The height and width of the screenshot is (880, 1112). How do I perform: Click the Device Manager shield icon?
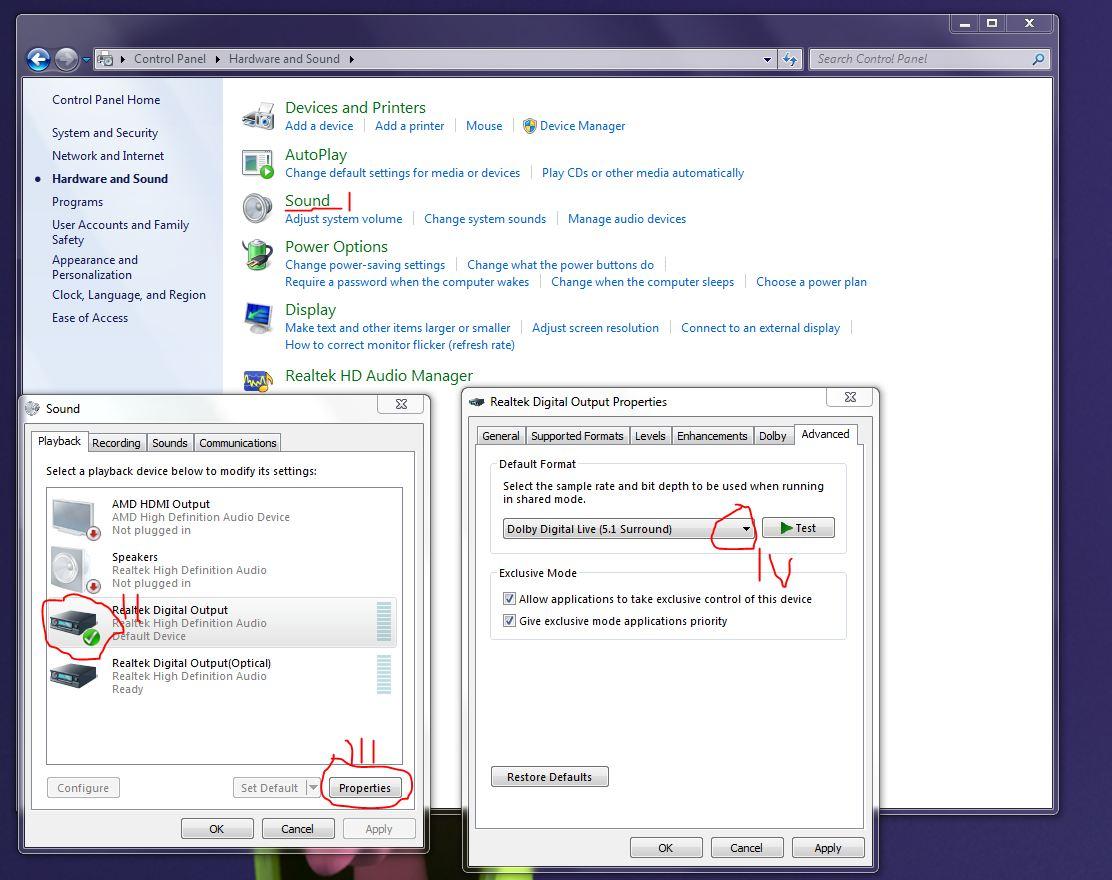point(529,126)
